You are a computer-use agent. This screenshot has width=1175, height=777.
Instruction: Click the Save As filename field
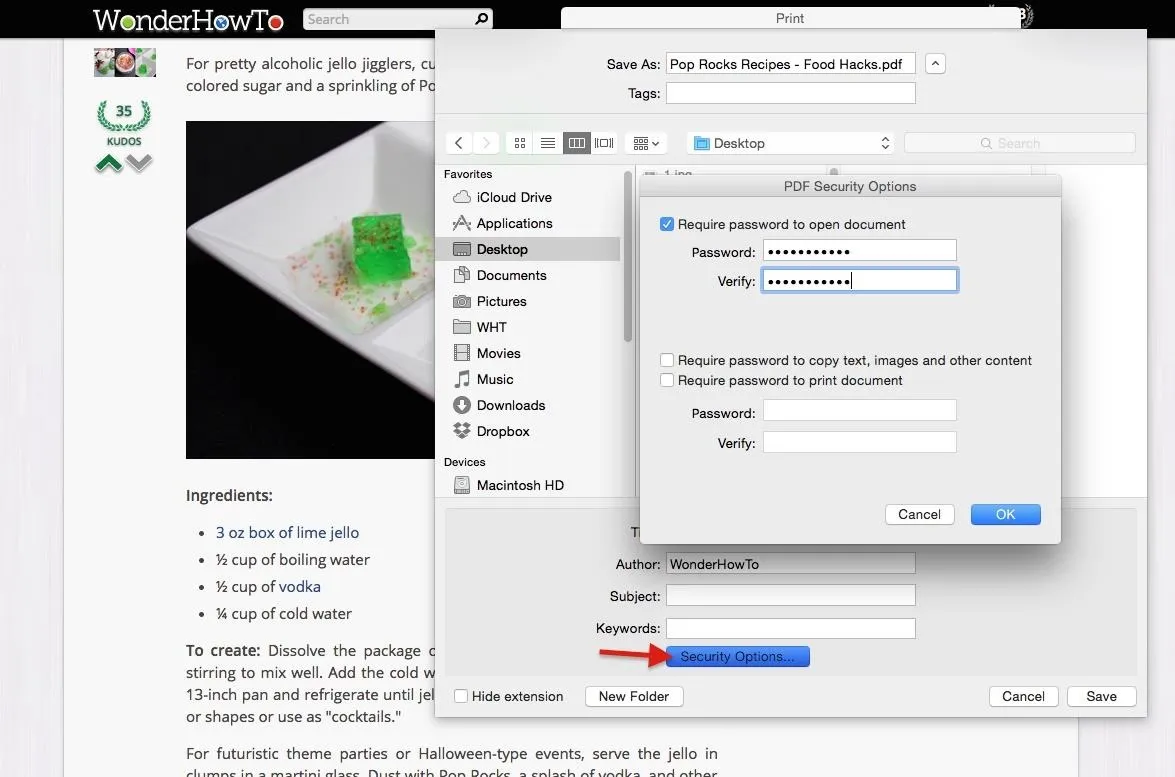[x=791, y=64]
